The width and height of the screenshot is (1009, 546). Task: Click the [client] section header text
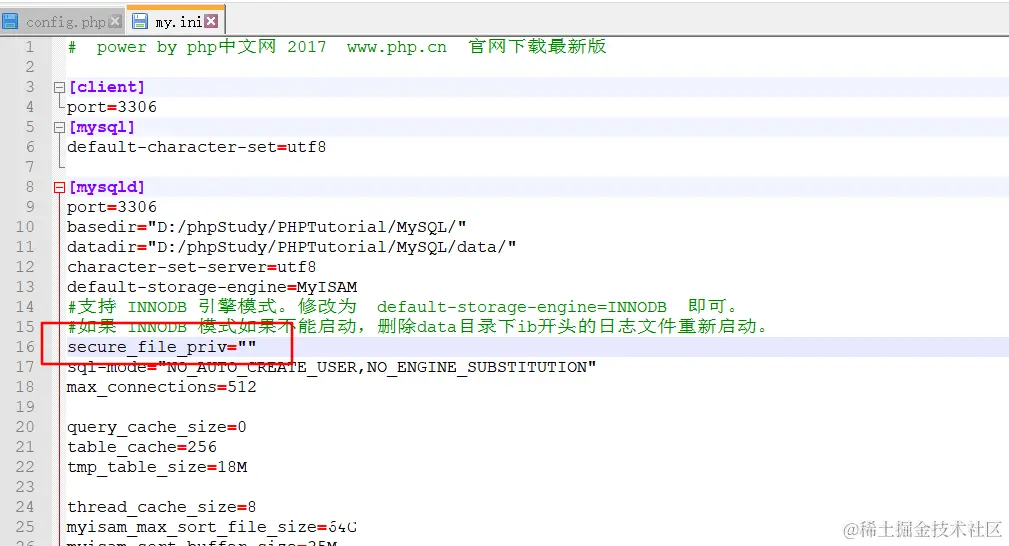tap(107, 87)
